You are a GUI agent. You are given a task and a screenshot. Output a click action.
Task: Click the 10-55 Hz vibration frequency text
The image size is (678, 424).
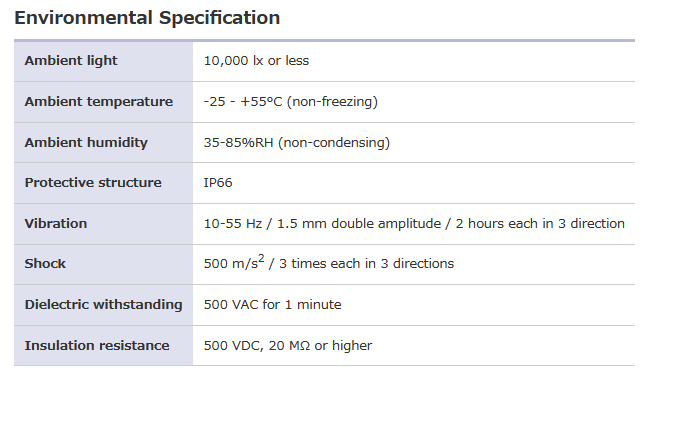[232, 224]
